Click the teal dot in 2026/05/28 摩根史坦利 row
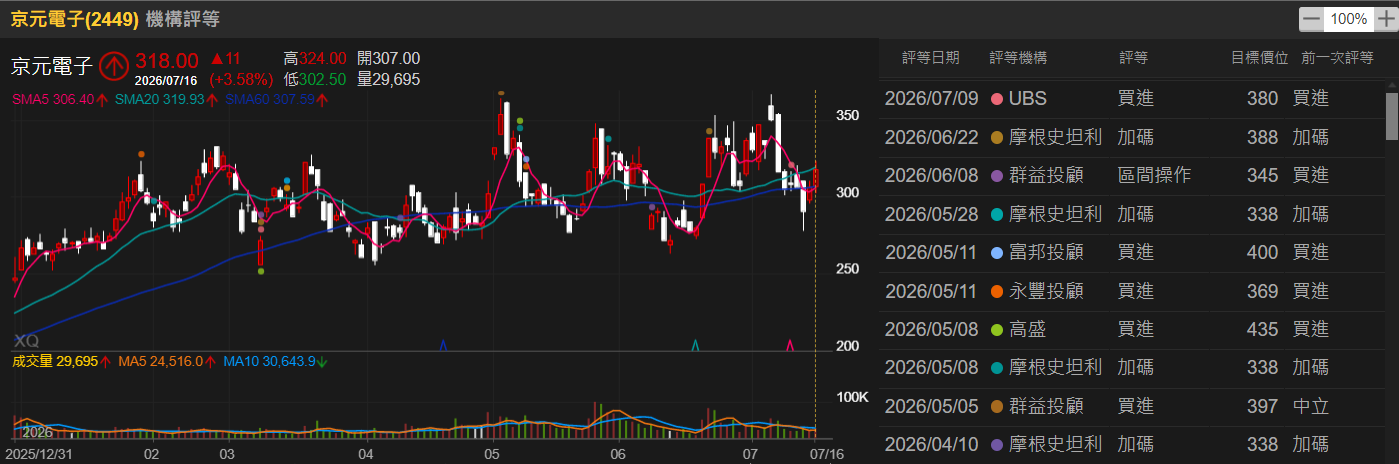 [x=996, y=214]
